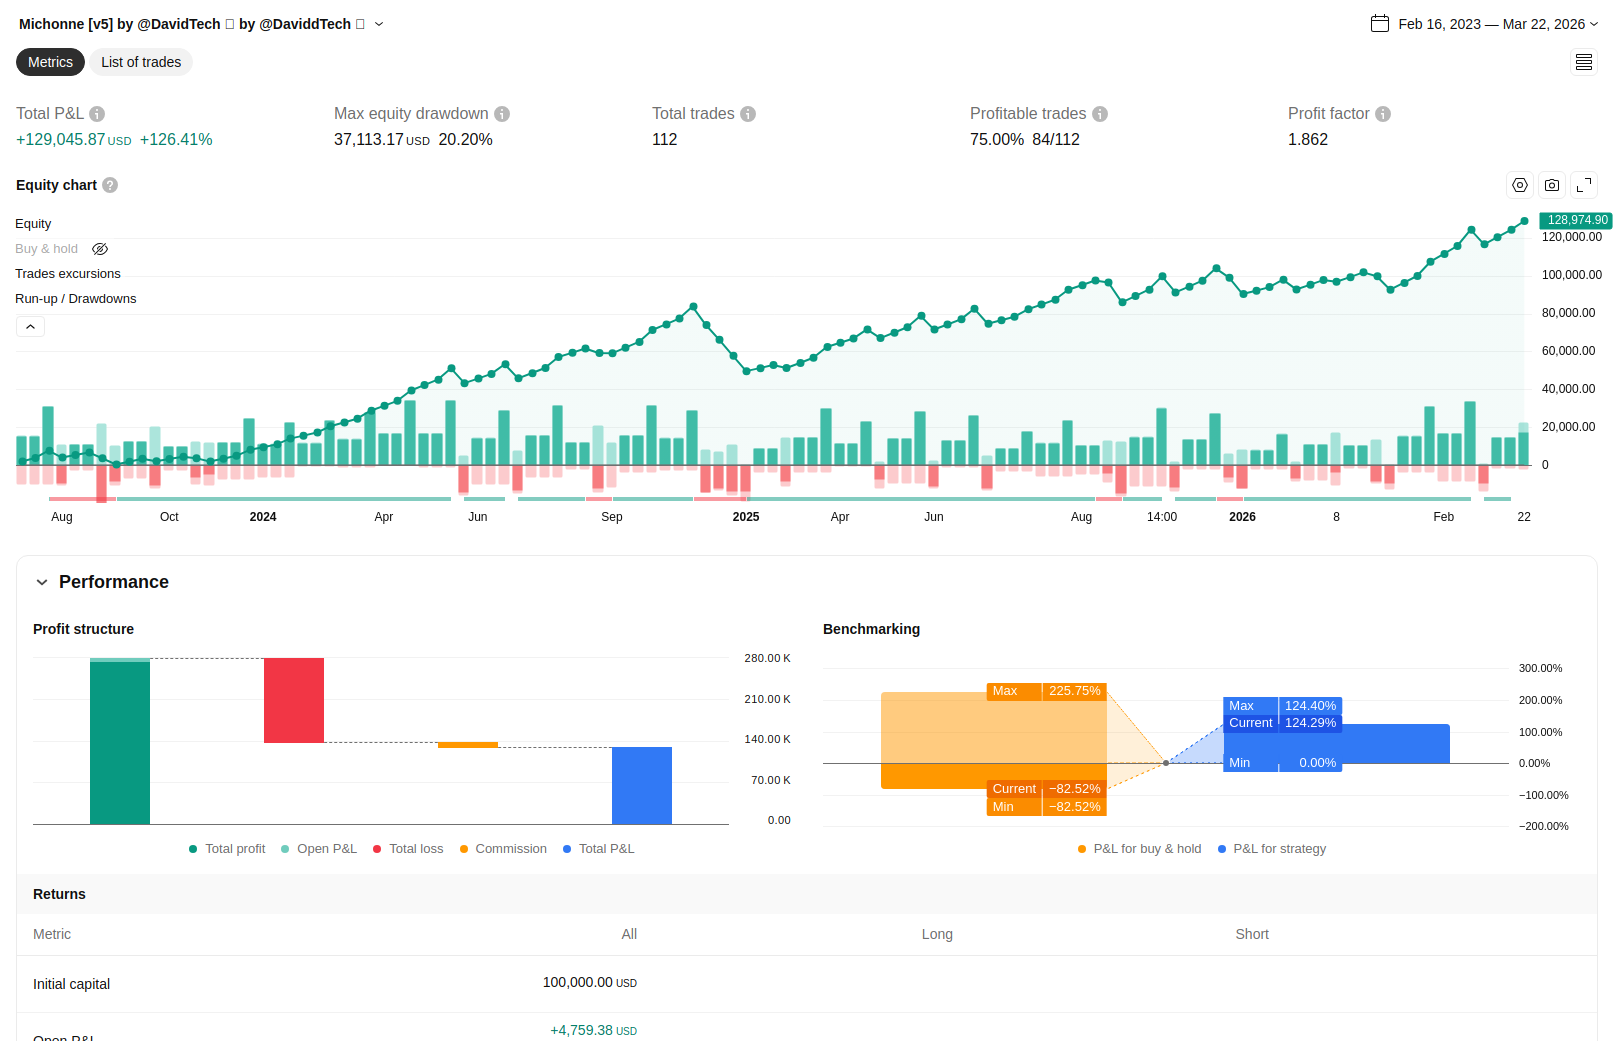This screenshot has height=1041, width=1614.
Task: Open equity chart settings icon
Action: tap(1520, 185)
